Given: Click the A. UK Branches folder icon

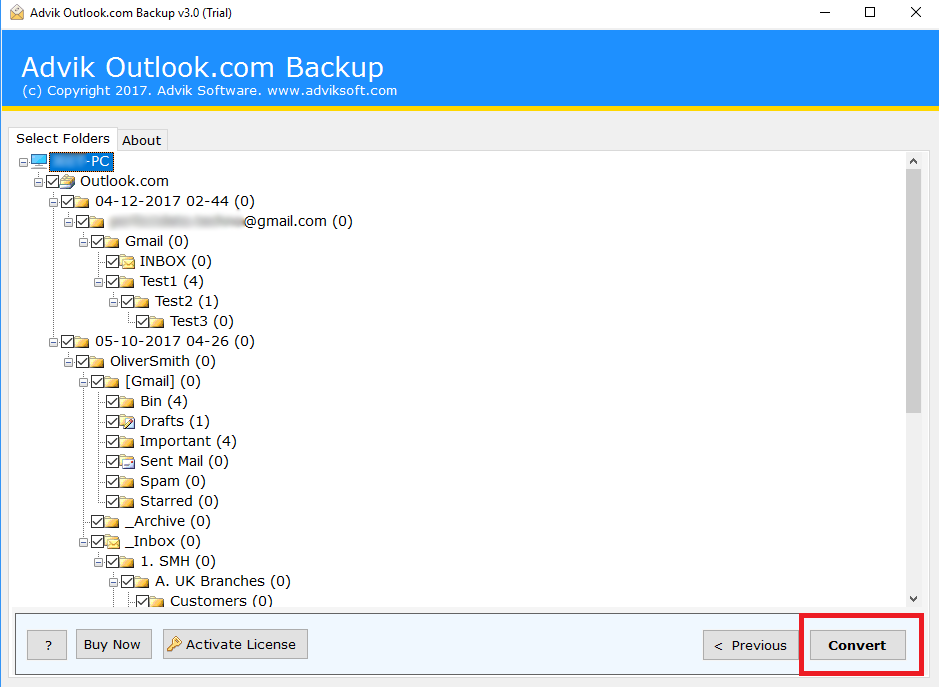Looking at the screenshot, I should (x=142, y=582).
